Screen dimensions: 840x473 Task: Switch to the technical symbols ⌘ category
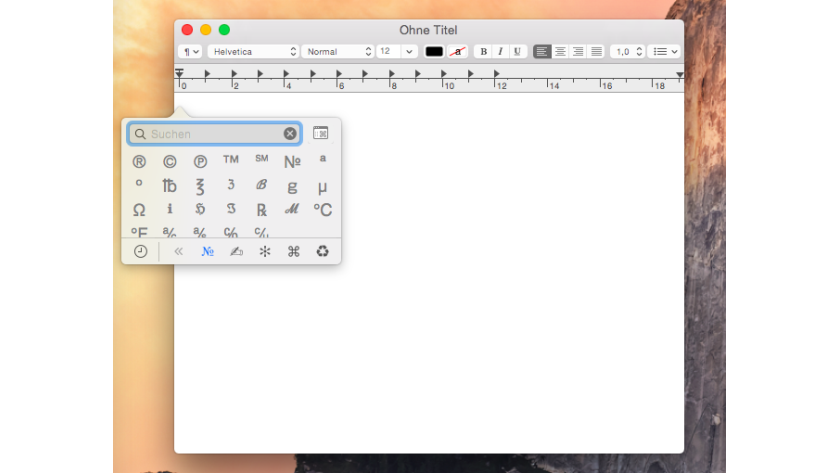tap(293, 252)
